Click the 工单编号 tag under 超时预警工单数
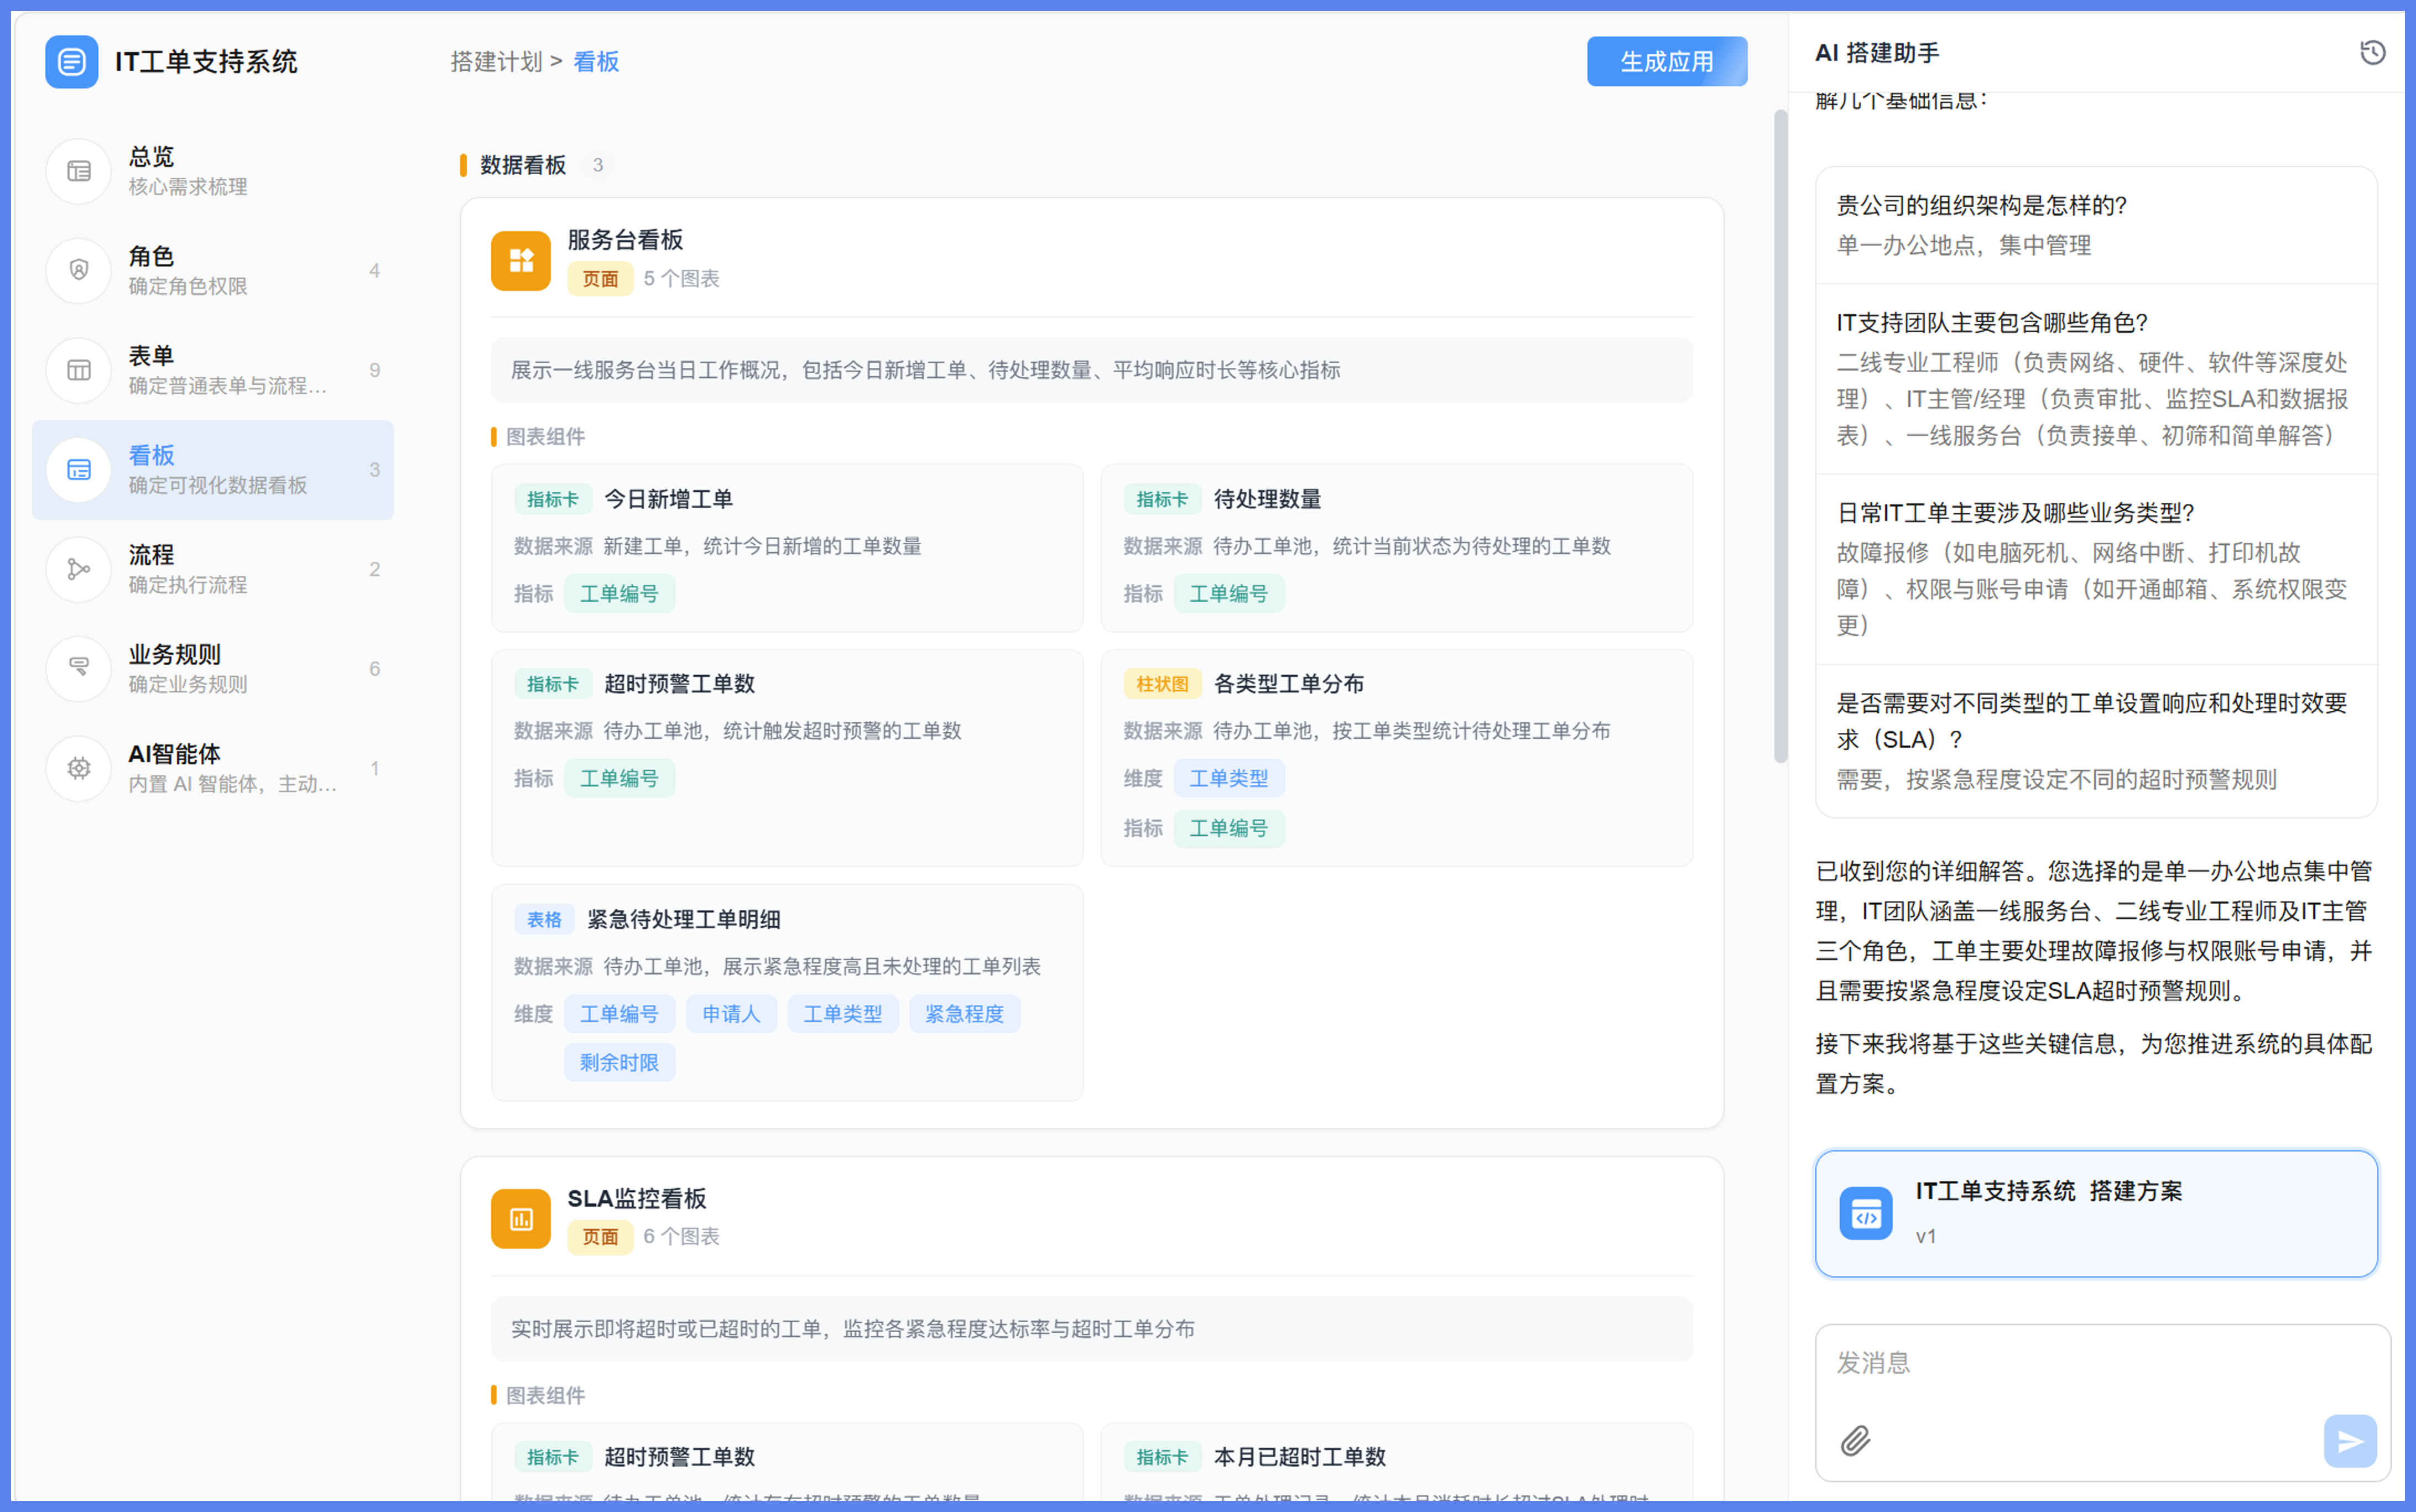Image resolution: width=2416 pixels, height=1512 pixels. pos(620,779)
